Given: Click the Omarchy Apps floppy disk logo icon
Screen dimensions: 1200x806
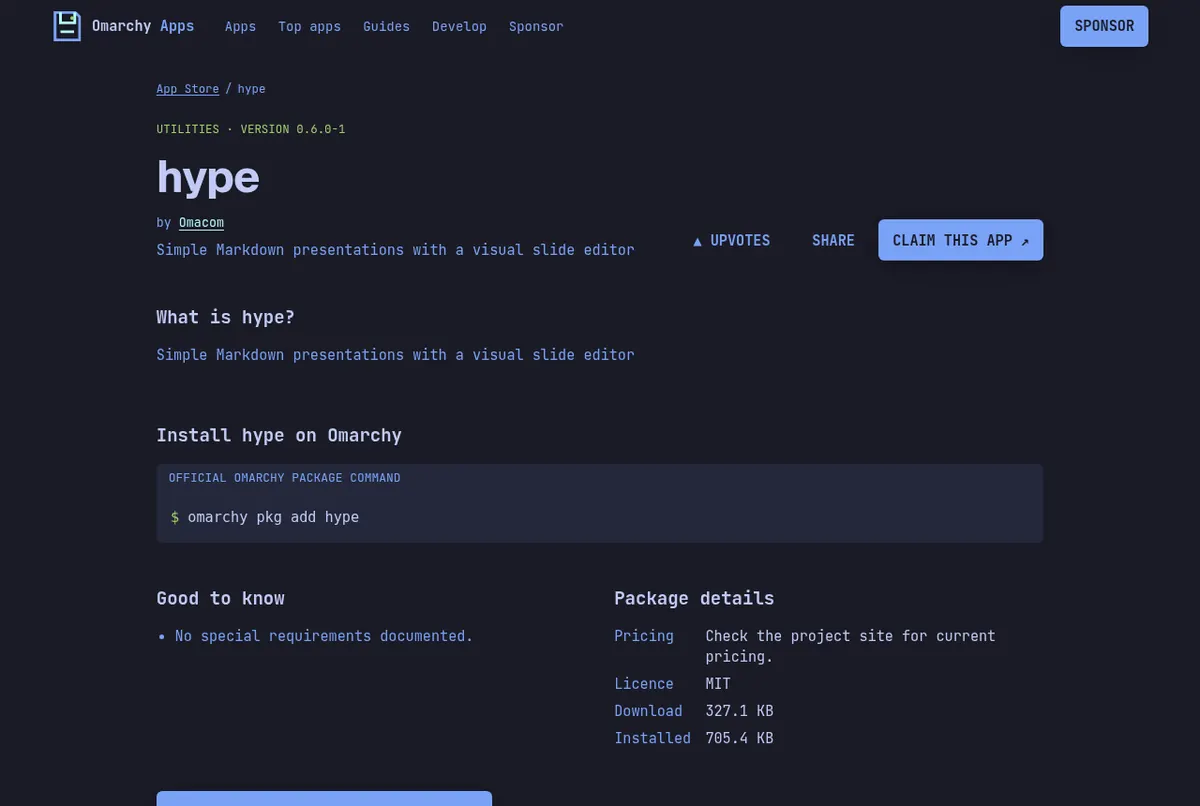Looking at the screenshot, I should [67, 26].
